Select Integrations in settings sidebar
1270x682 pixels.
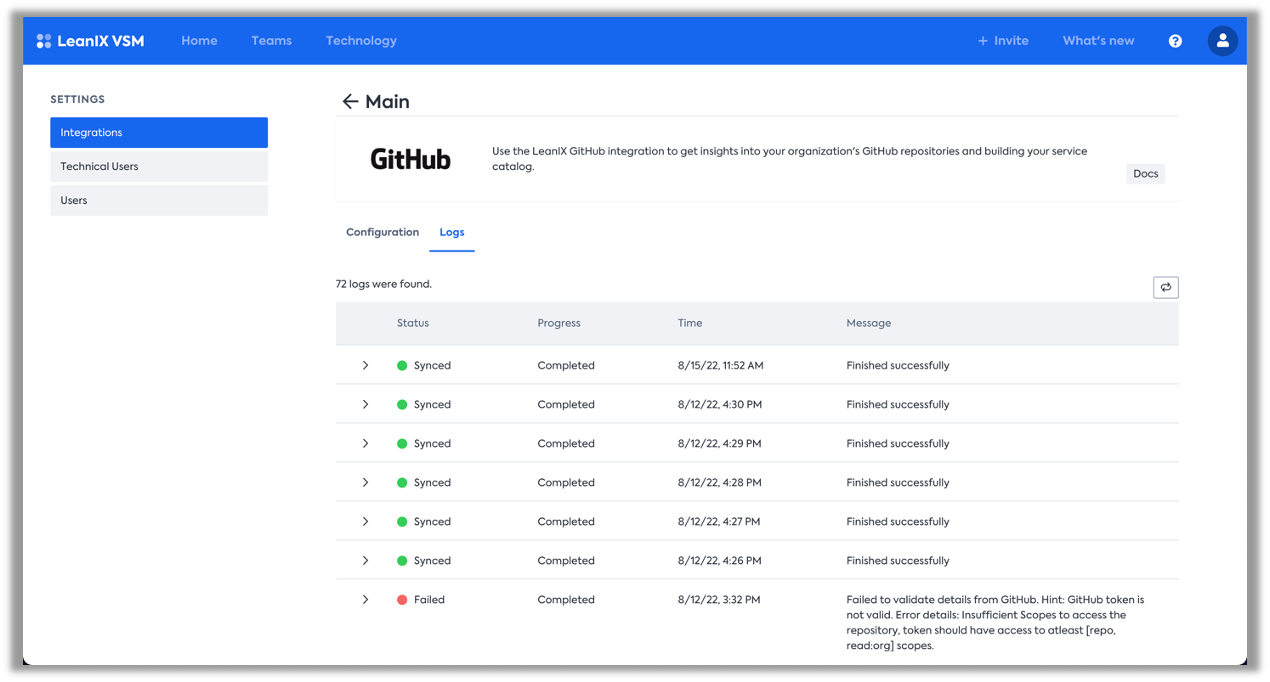159,133
